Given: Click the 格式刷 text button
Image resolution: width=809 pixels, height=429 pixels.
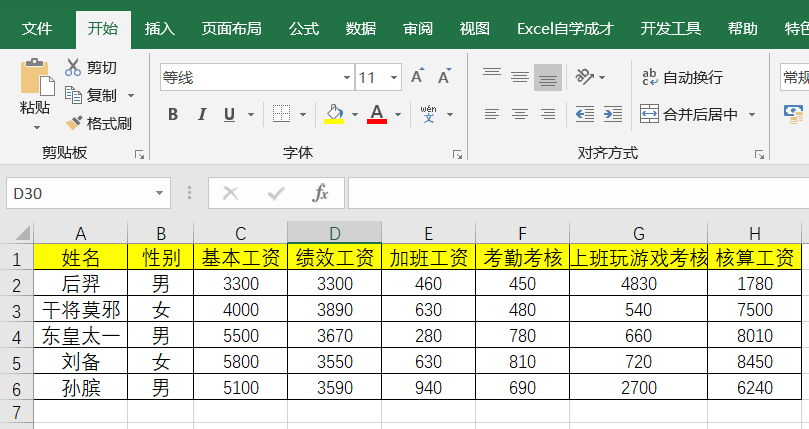Looking at the screenshot, I should [109, 123].
